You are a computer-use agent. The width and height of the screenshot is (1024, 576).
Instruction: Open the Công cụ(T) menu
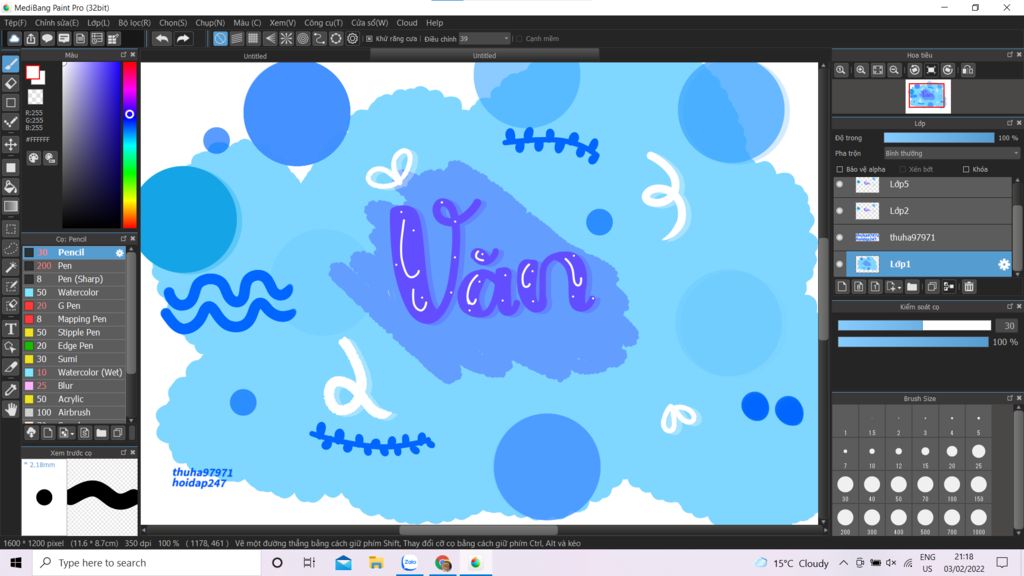[x=323, y=22]
